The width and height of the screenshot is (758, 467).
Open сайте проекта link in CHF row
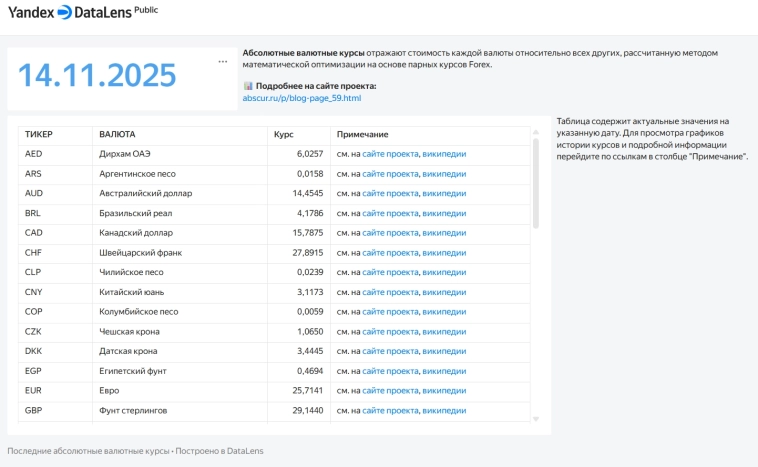coord(390,252)
